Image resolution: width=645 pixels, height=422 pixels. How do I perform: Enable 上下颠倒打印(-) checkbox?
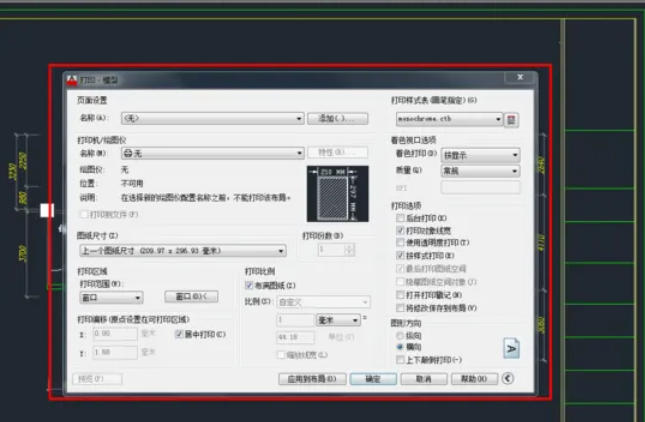coord(400,360)
